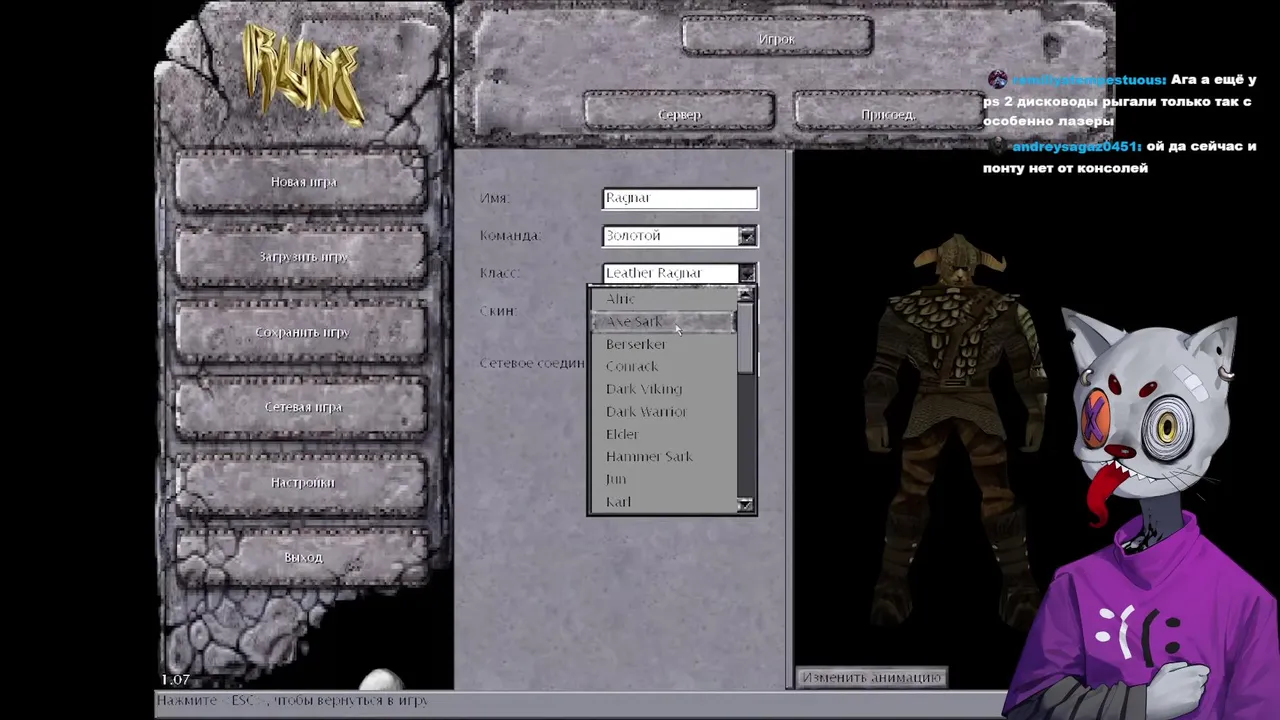Collapse the Класс dropdown Leather Ragnar
1280x720 pixels.
(x=680, y=273)
